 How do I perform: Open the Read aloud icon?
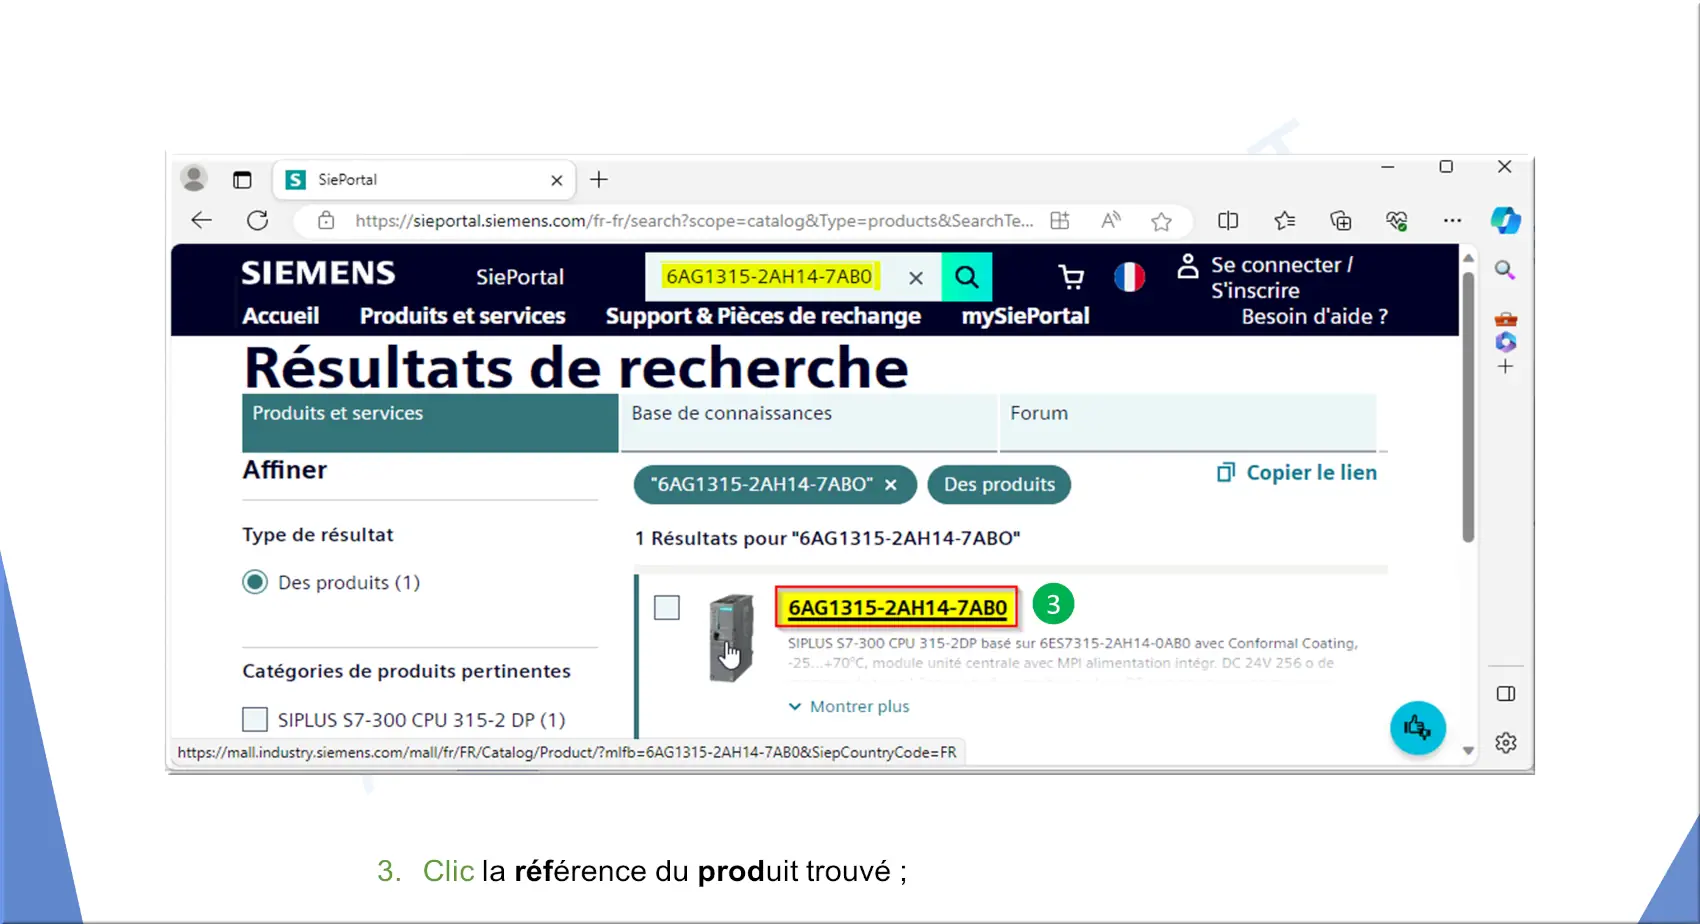1111,220
